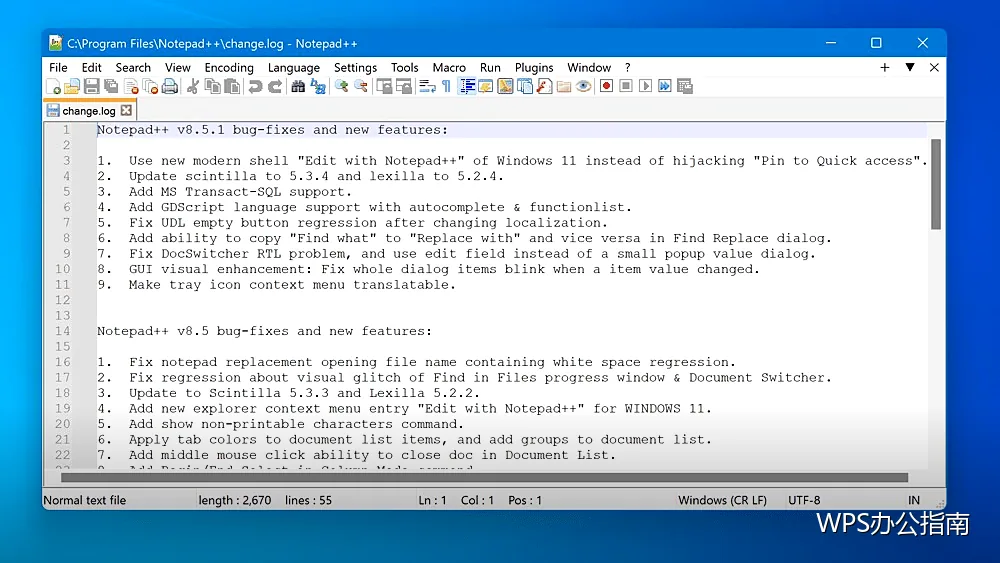Click the Copy toolbar icon
The image size is (1000, 563).
point(212,86)
